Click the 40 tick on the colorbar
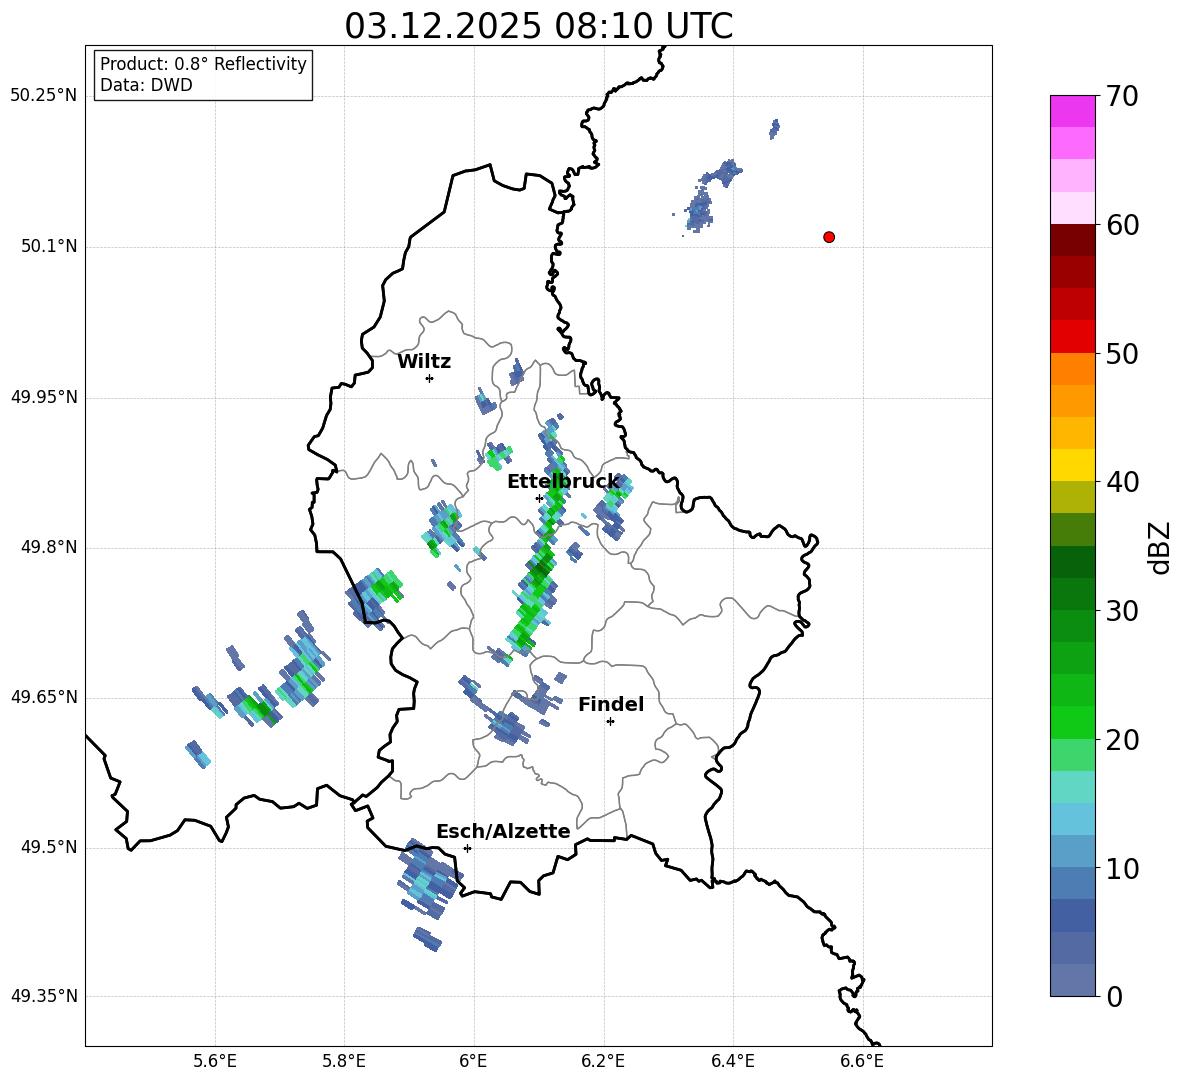The width and height of the screenshot is (1184, 1081). (x=1122, y=482)
